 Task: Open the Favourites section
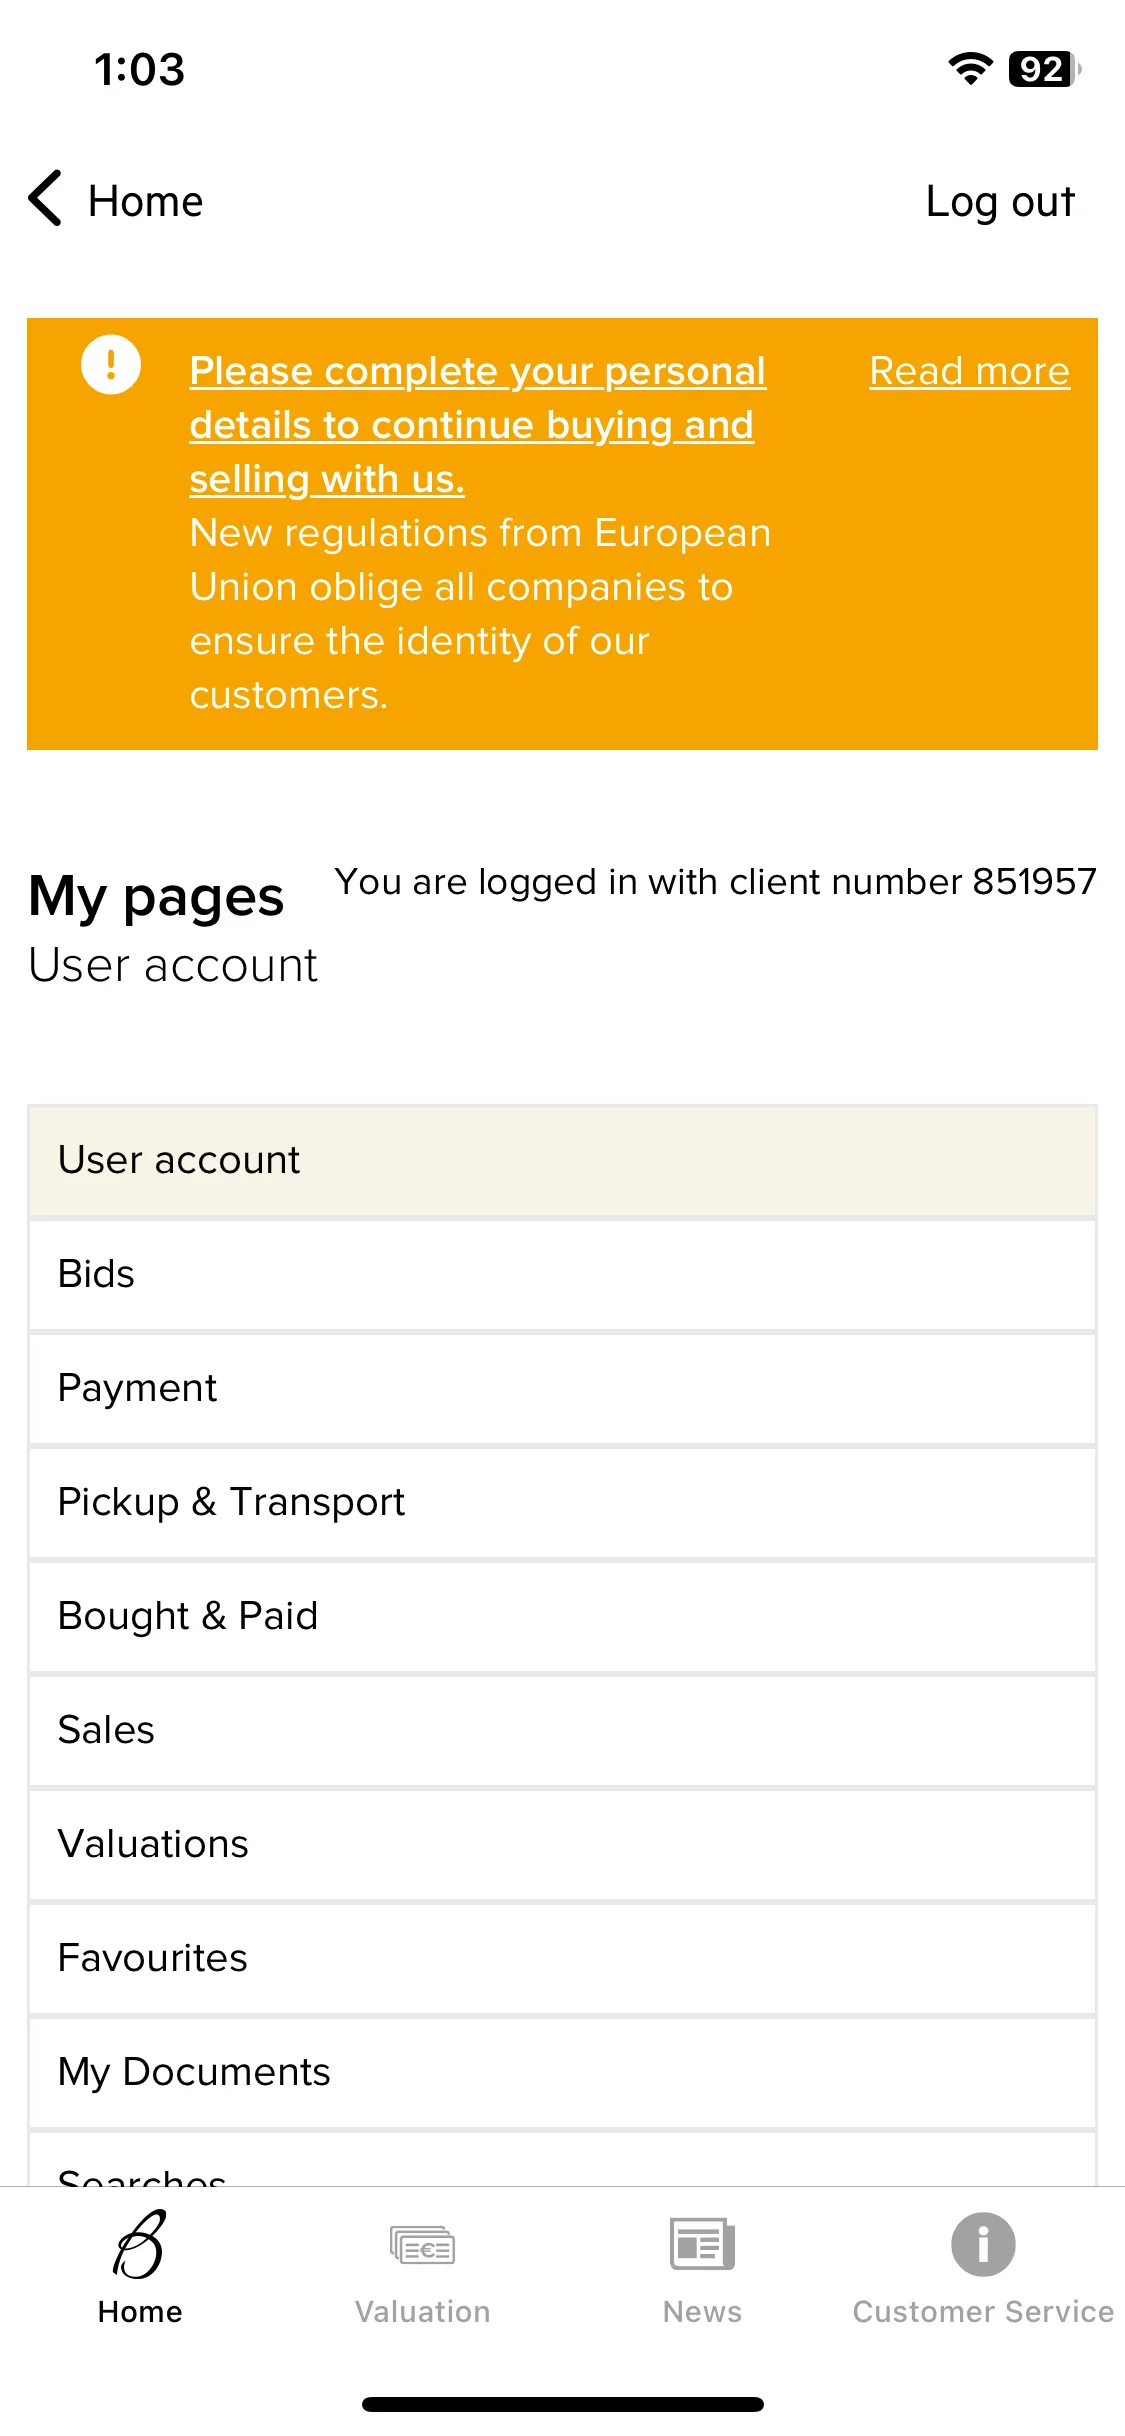[x=562, y=1958]
